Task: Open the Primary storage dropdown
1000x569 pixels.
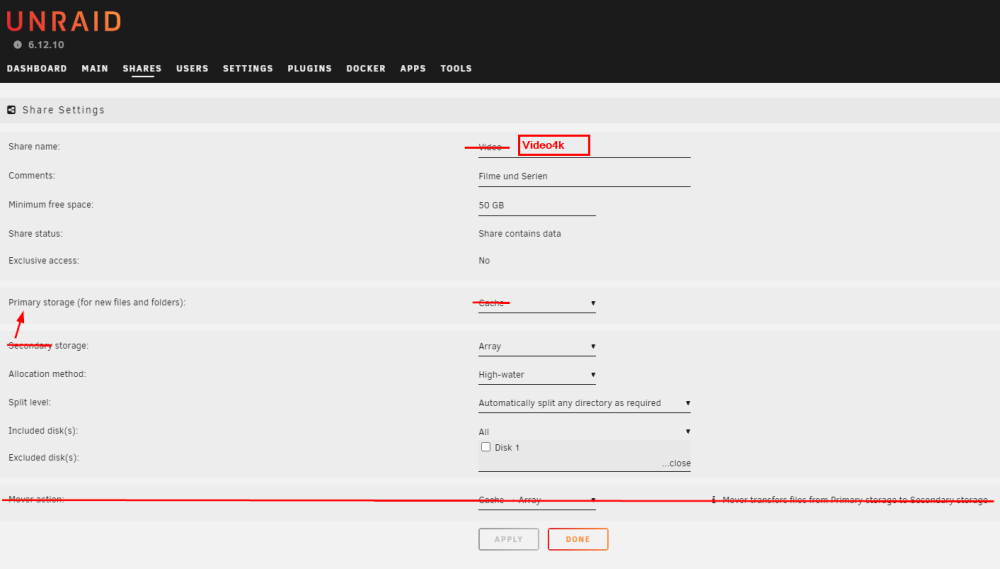Action: (537, 303)
